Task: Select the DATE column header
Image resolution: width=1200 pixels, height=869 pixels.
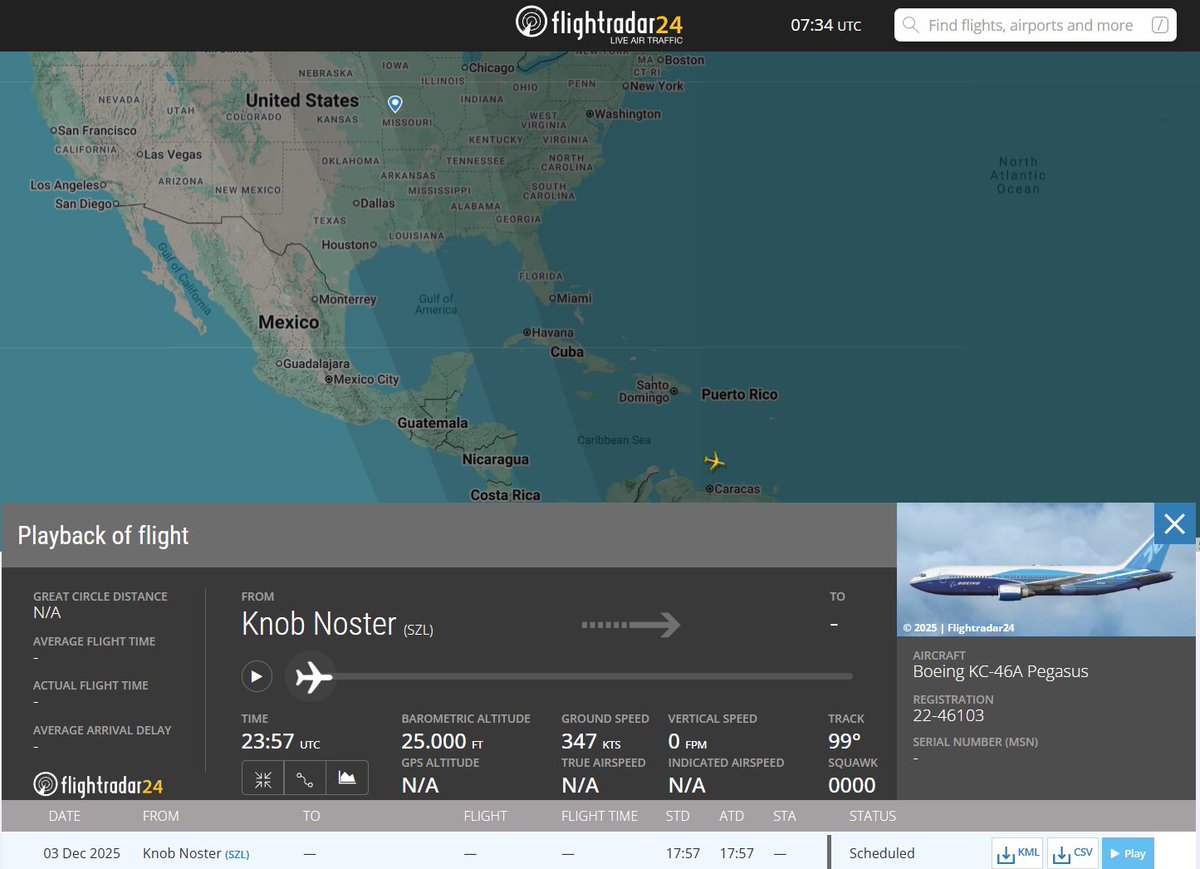Action: click(x=64, y=816)
